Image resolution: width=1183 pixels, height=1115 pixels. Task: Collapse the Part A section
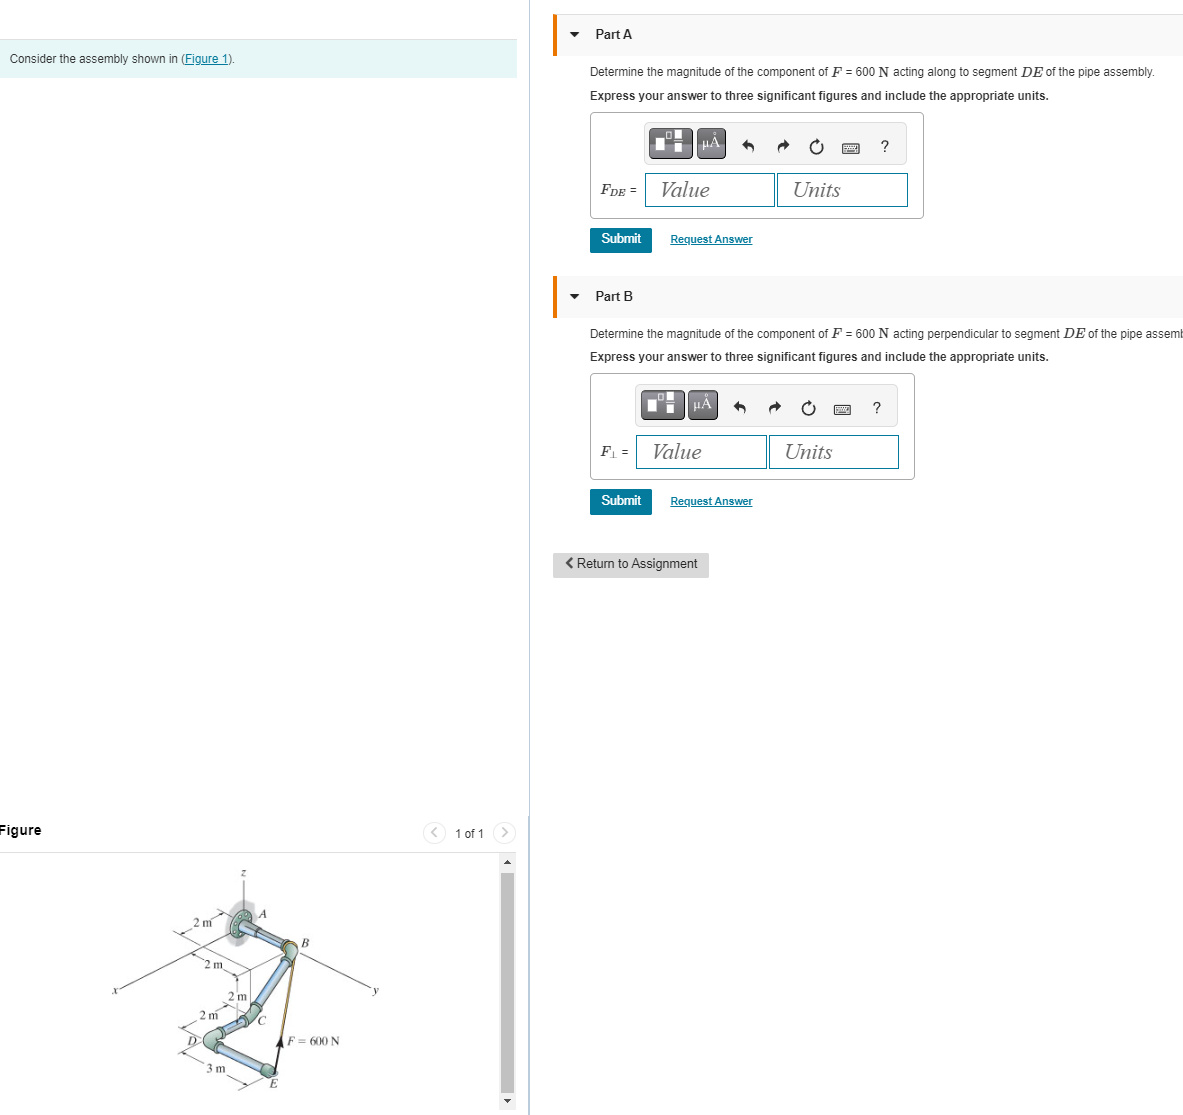click(x=574, y=35)
